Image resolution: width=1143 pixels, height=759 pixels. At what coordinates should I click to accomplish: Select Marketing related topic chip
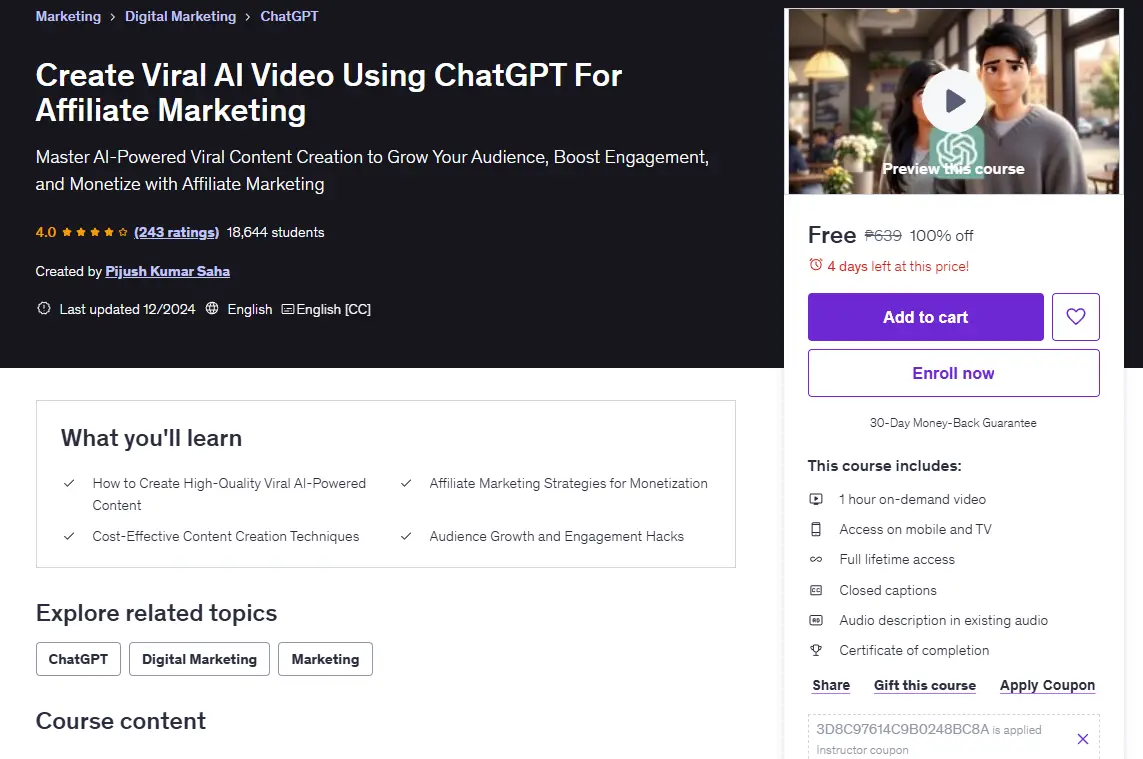tap(325, 659)
